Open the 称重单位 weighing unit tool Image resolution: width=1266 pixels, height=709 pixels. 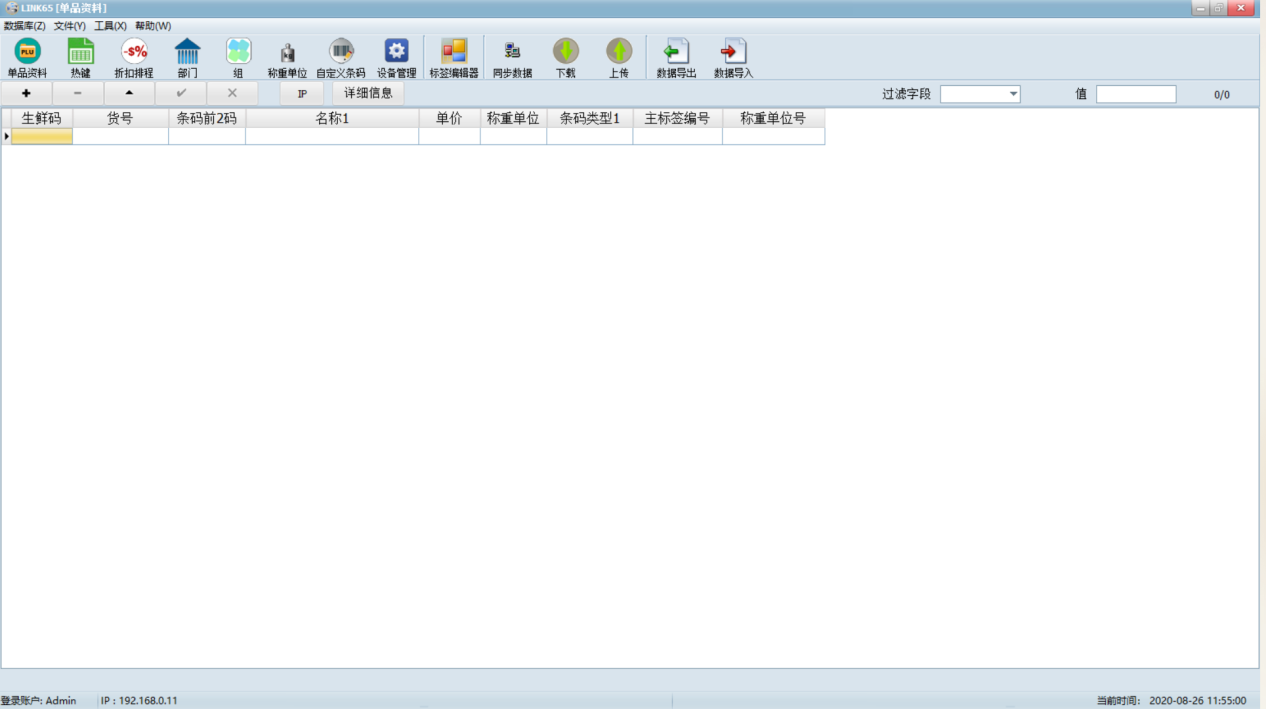point(287,53)
